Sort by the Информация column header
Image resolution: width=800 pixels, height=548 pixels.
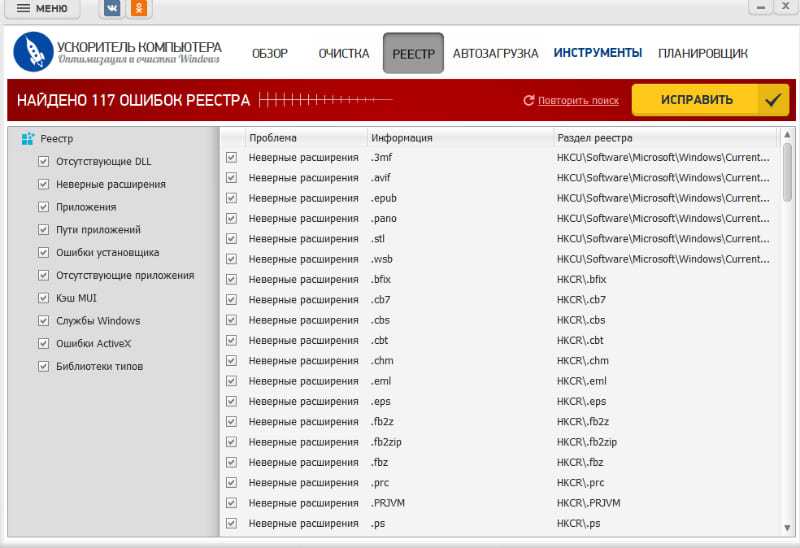[460, 138]
